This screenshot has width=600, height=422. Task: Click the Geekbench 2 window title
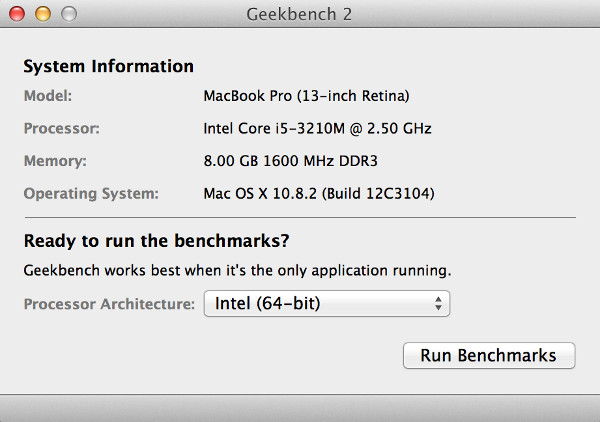[298, 15]
